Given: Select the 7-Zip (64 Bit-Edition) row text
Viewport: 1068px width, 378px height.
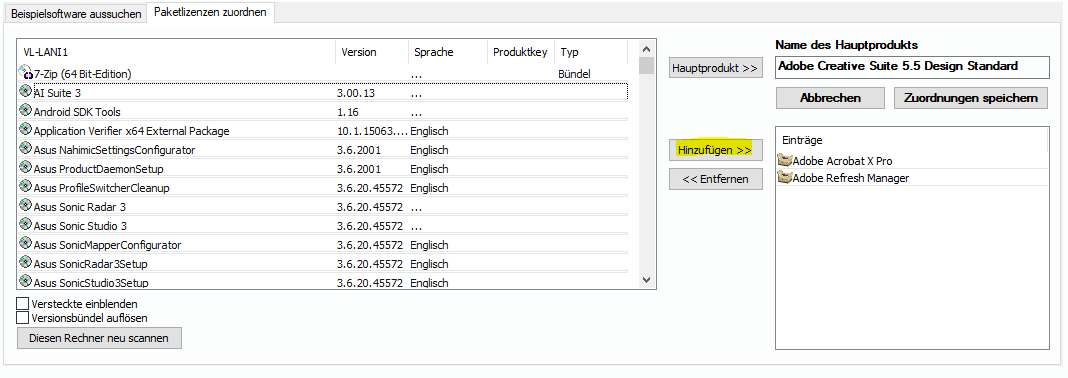Looking at the screenshot, I should point(82,74).
